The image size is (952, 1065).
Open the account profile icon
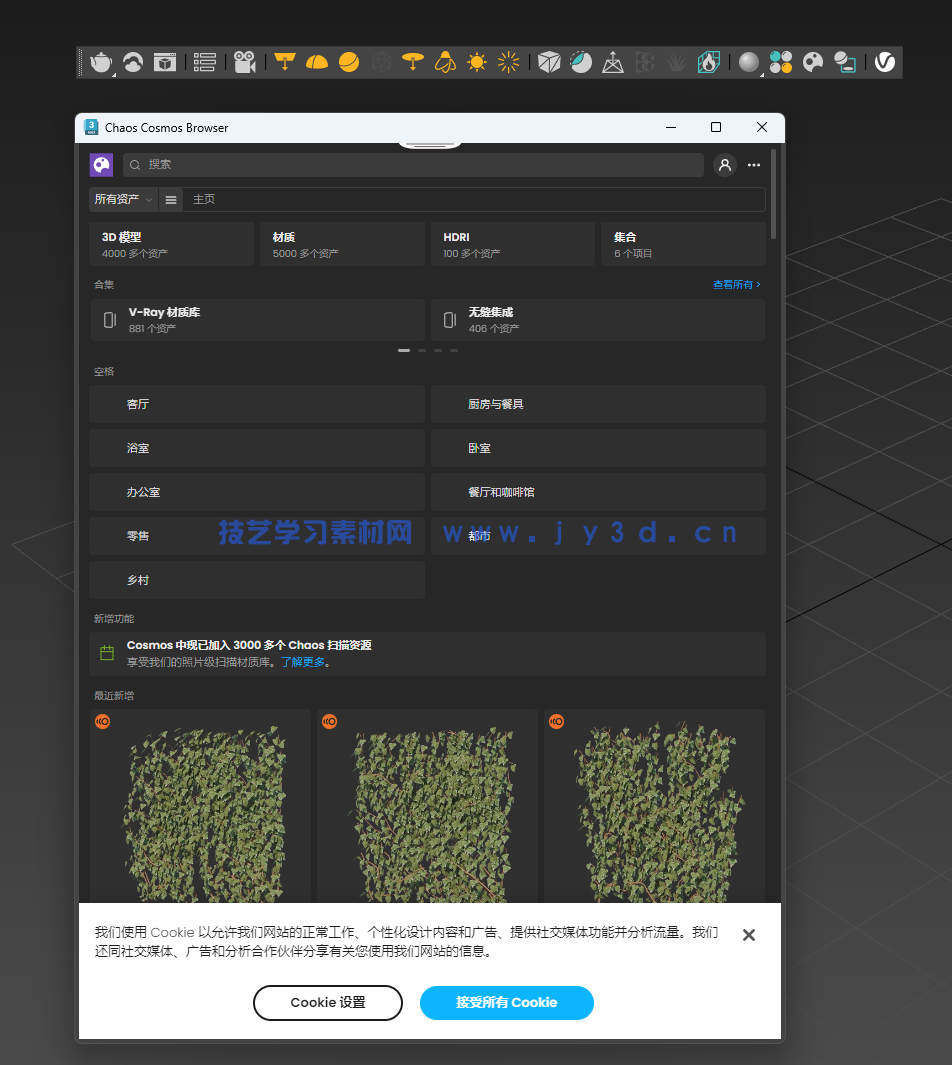724,165
